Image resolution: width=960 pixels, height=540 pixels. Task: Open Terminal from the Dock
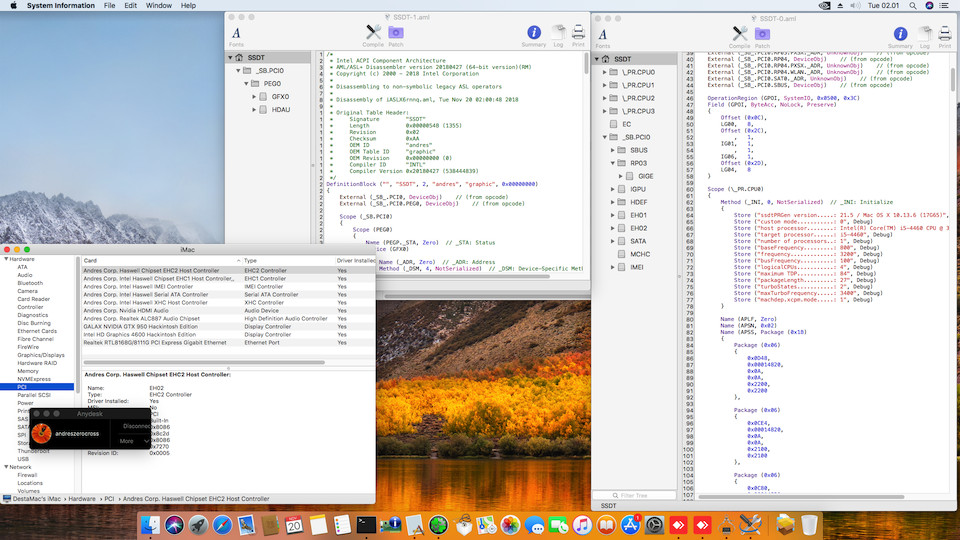click(x=367, y=524)
